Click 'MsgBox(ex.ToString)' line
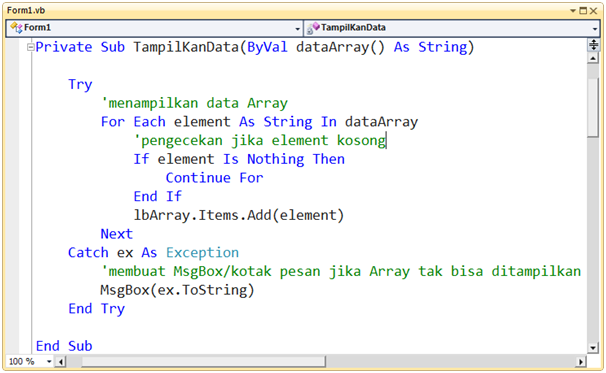Image resolution: width=606 pixels, height=373 pixels. pyautogui.click(x=177, y=290)
